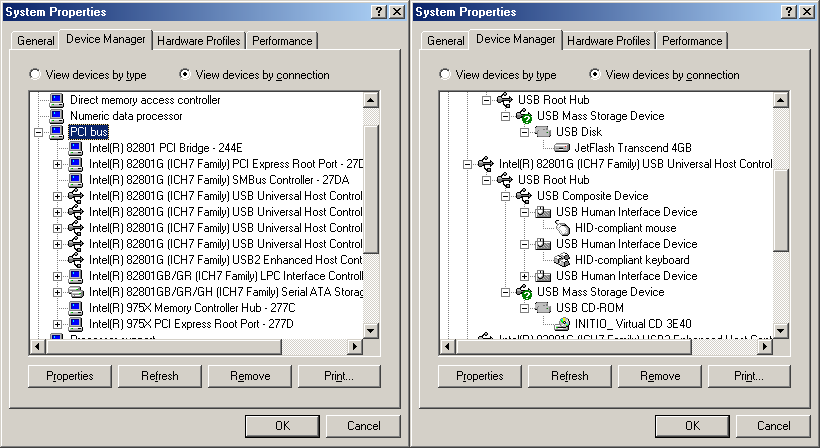Viewport: 820px width, 448px height.
Task: Click the HID-compliant mouse device icon
Action: coord(563,228)
